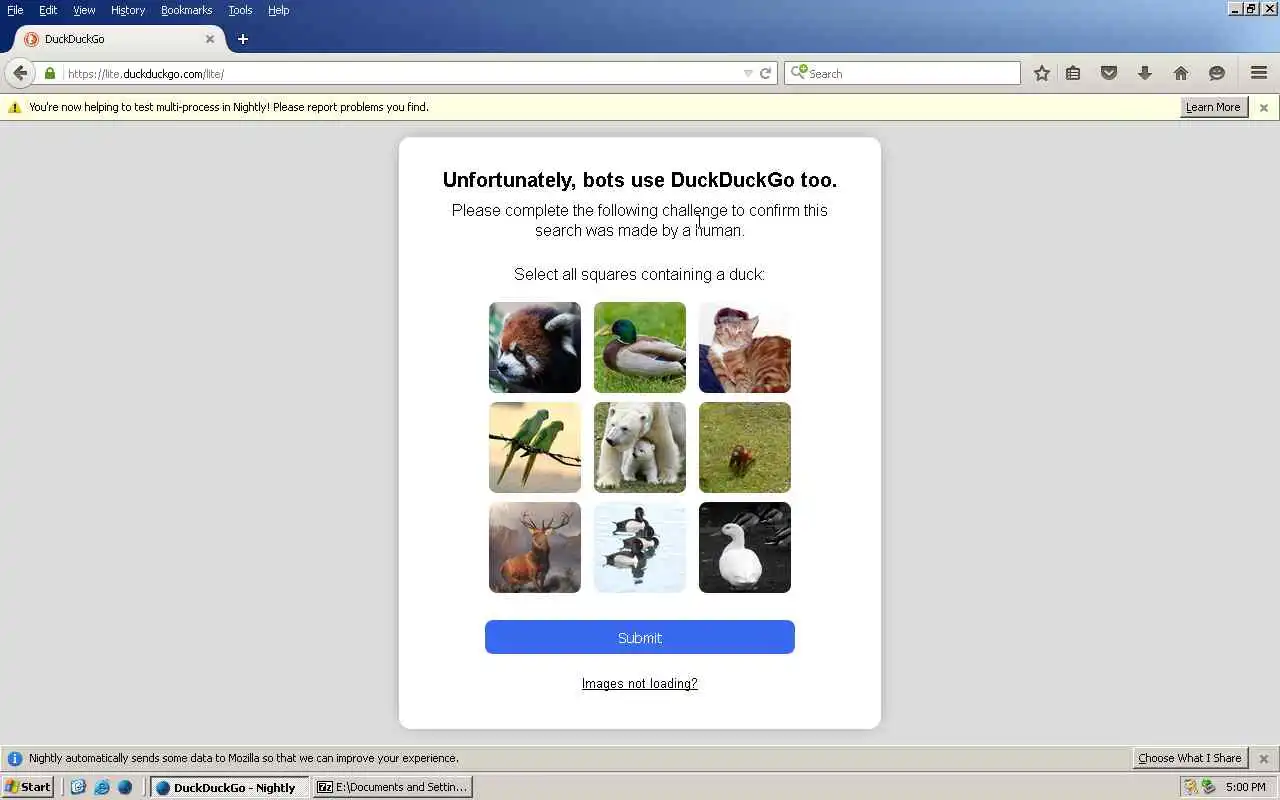Click the first system tray icon
This screenshot has height=800, width=1280.
[1190, 787]
